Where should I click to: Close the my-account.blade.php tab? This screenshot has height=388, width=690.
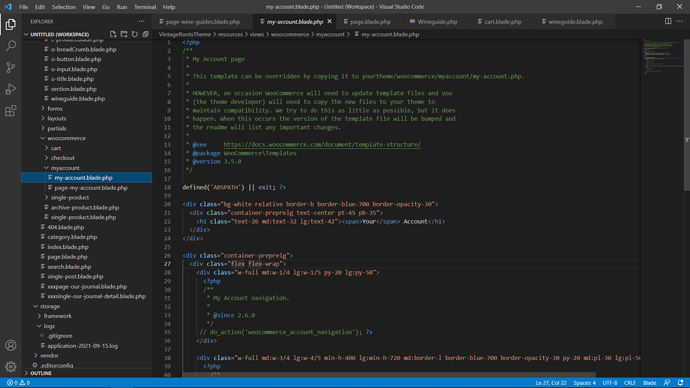(x=329, y=21)
